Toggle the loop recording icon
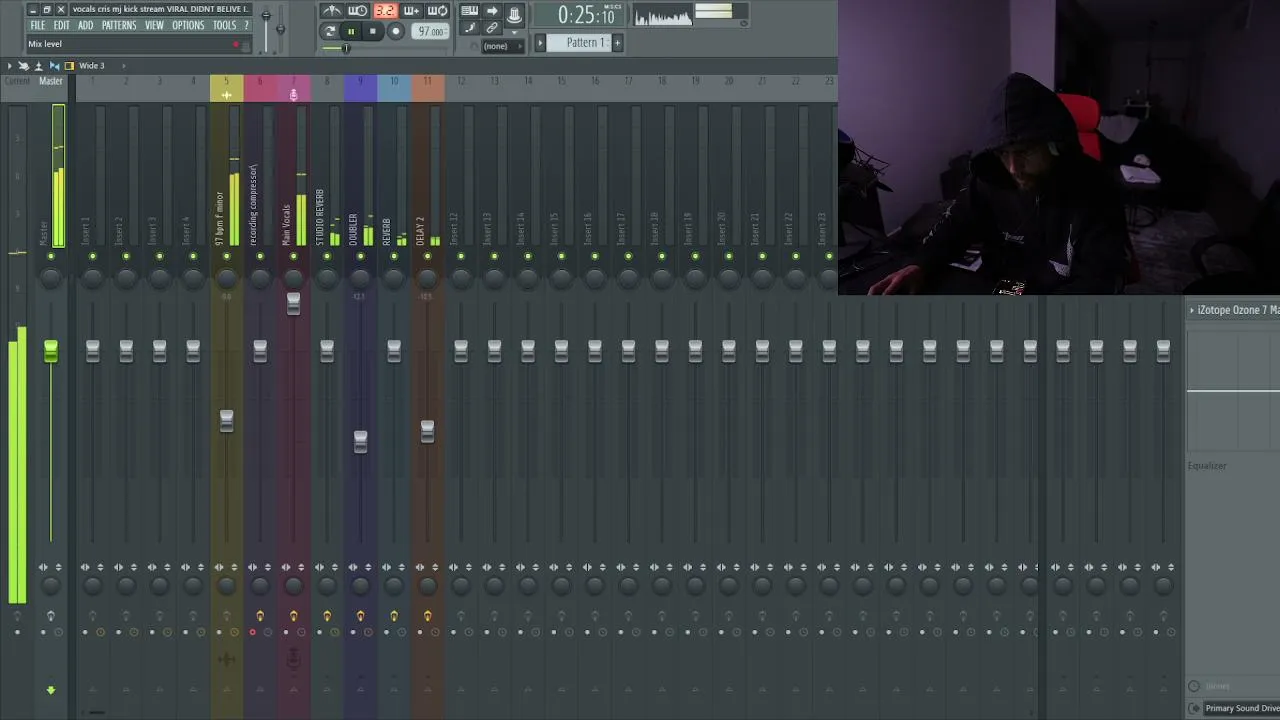The image size is (1280, 720). pyautogui.click(x=438, y=11)
